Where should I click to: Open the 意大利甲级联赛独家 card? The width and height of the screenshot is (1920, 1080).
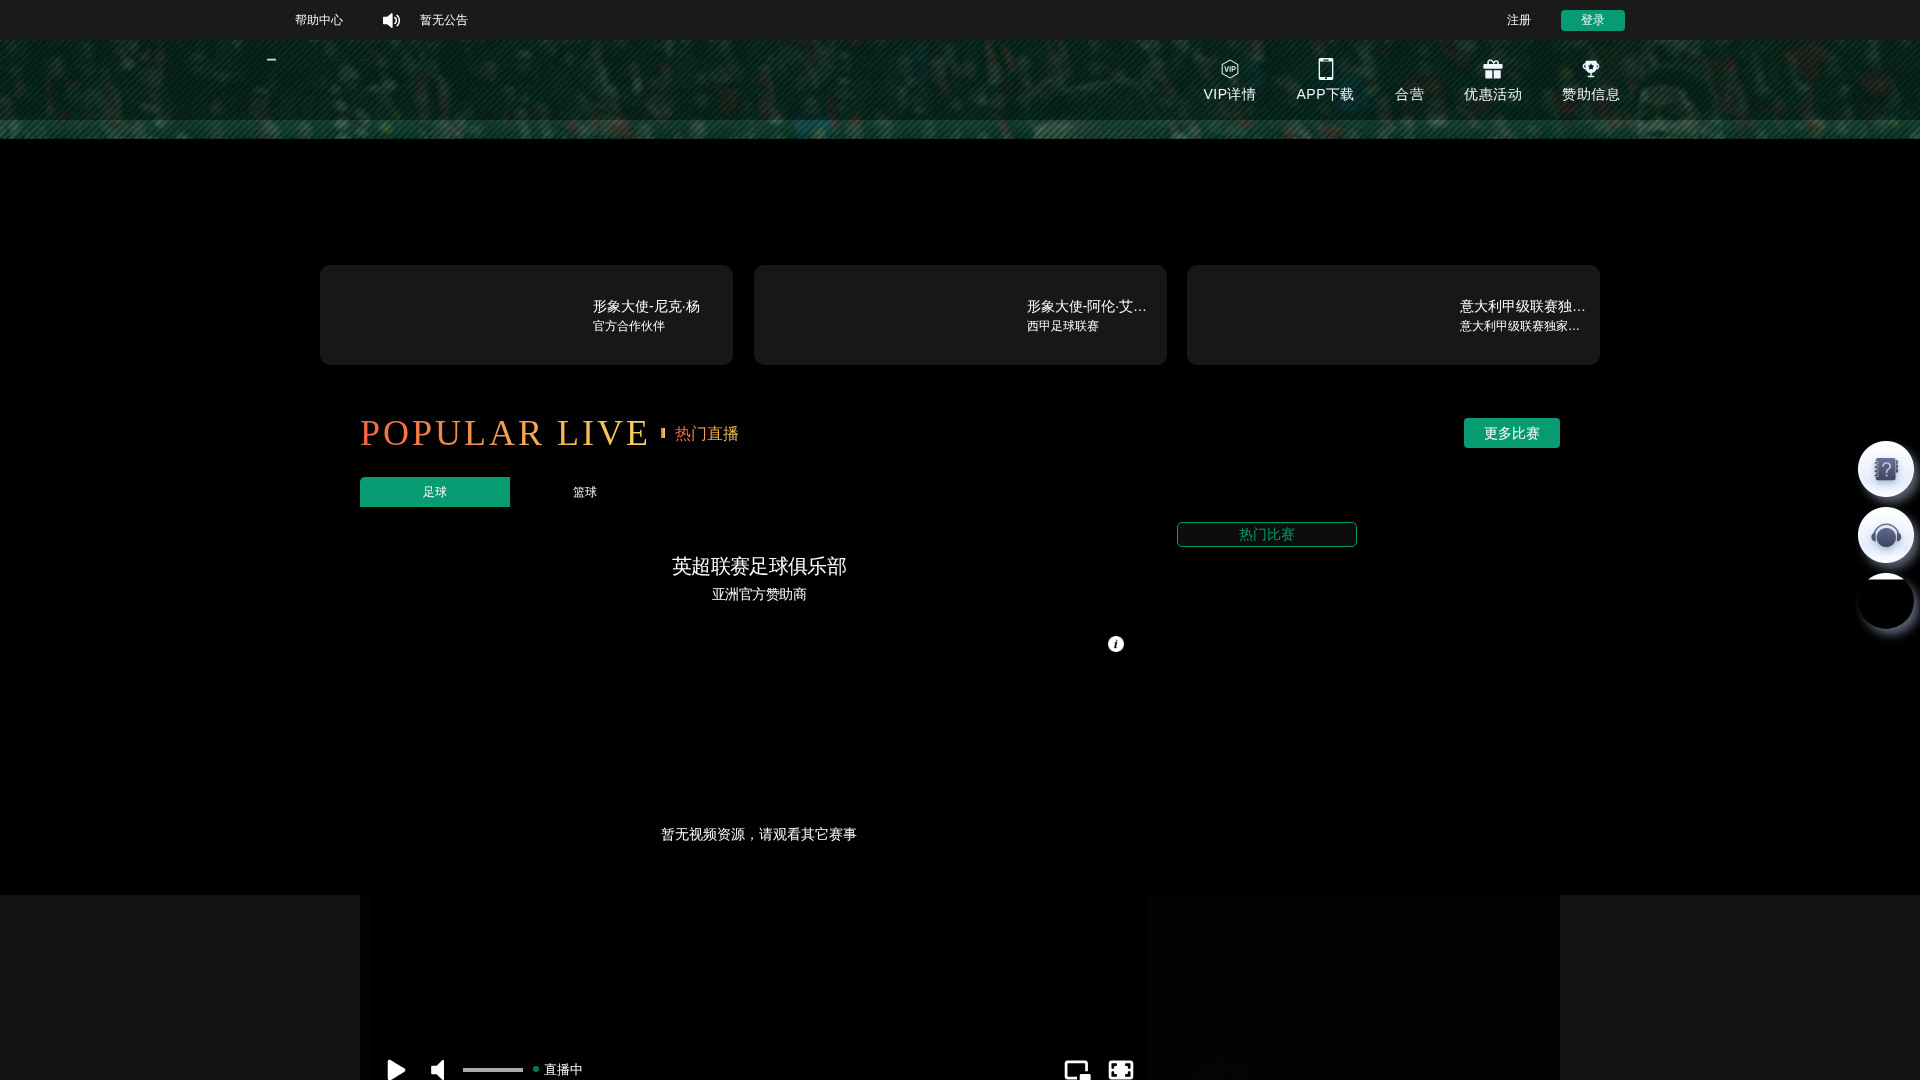1393,315
